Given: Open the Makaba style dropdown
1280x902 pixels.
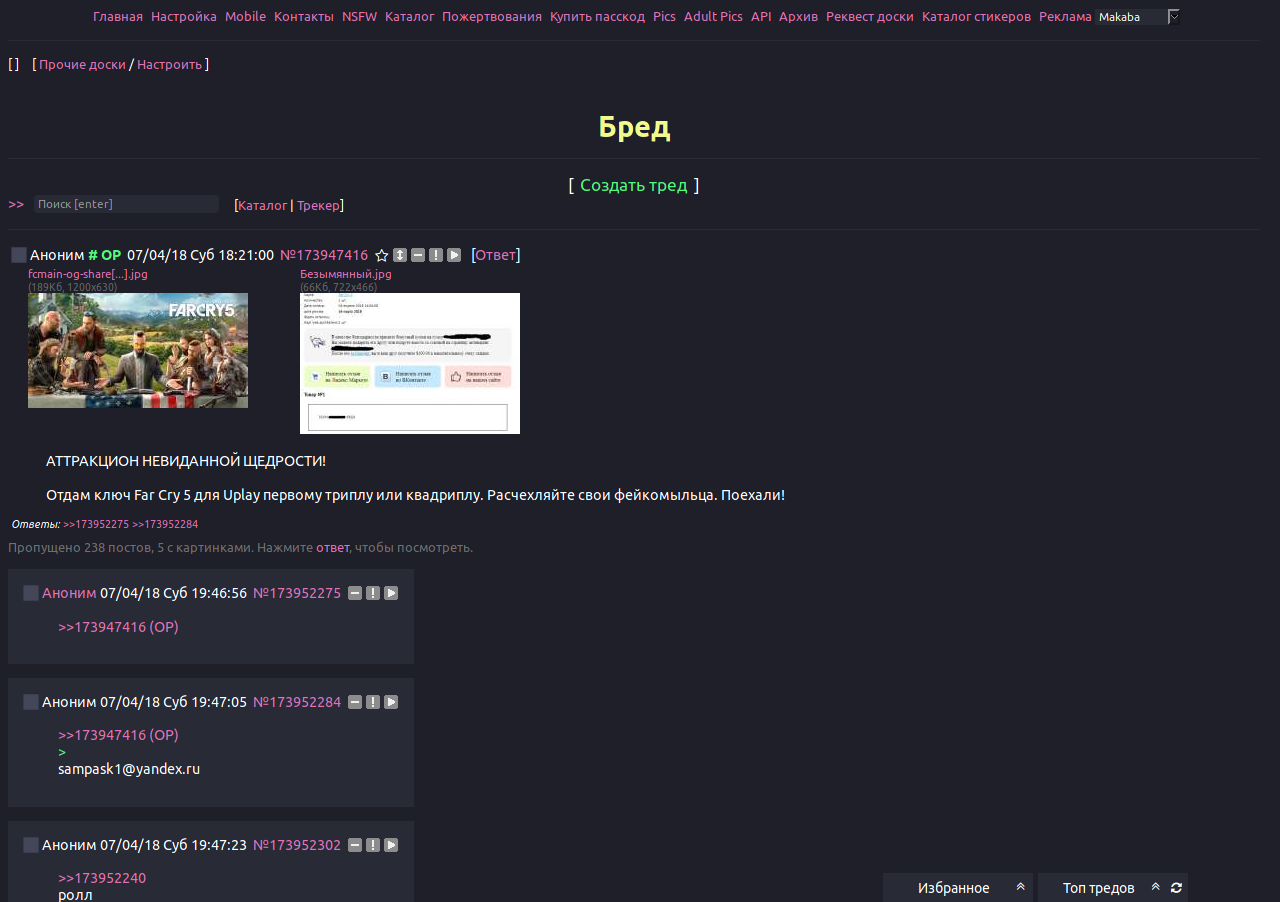Looking at the screenshot, I should (x=1138, y=17).
